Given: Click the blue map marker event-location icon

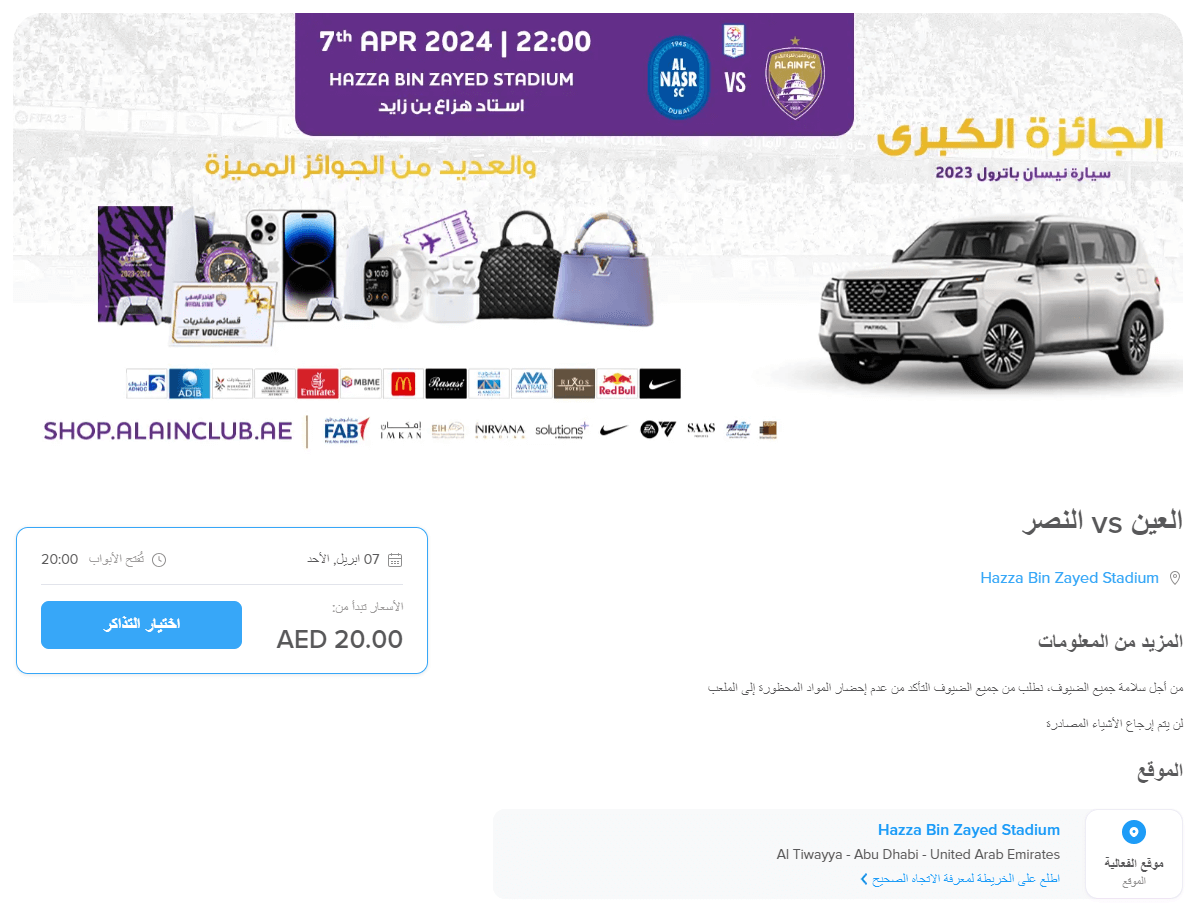Looking at the screenshot, I should click(x=1133, y=832).
